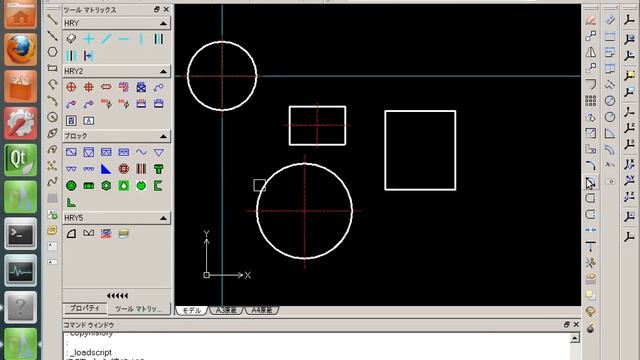The height and width of the screenshot is (360, 640).
Task: Close the コマンド ウィンドウ panel
Action: point(576,324)
